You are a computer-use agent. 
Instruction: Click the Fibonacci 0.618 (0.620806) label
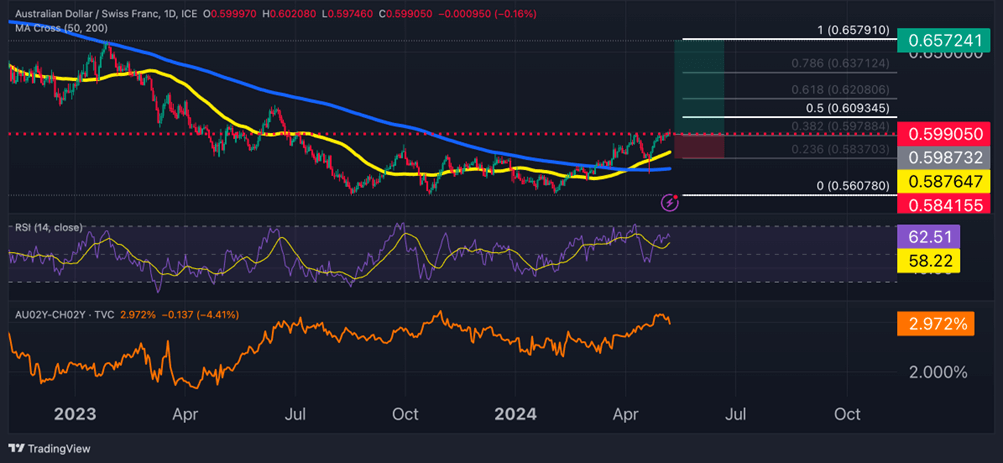(x=840, y=90)
